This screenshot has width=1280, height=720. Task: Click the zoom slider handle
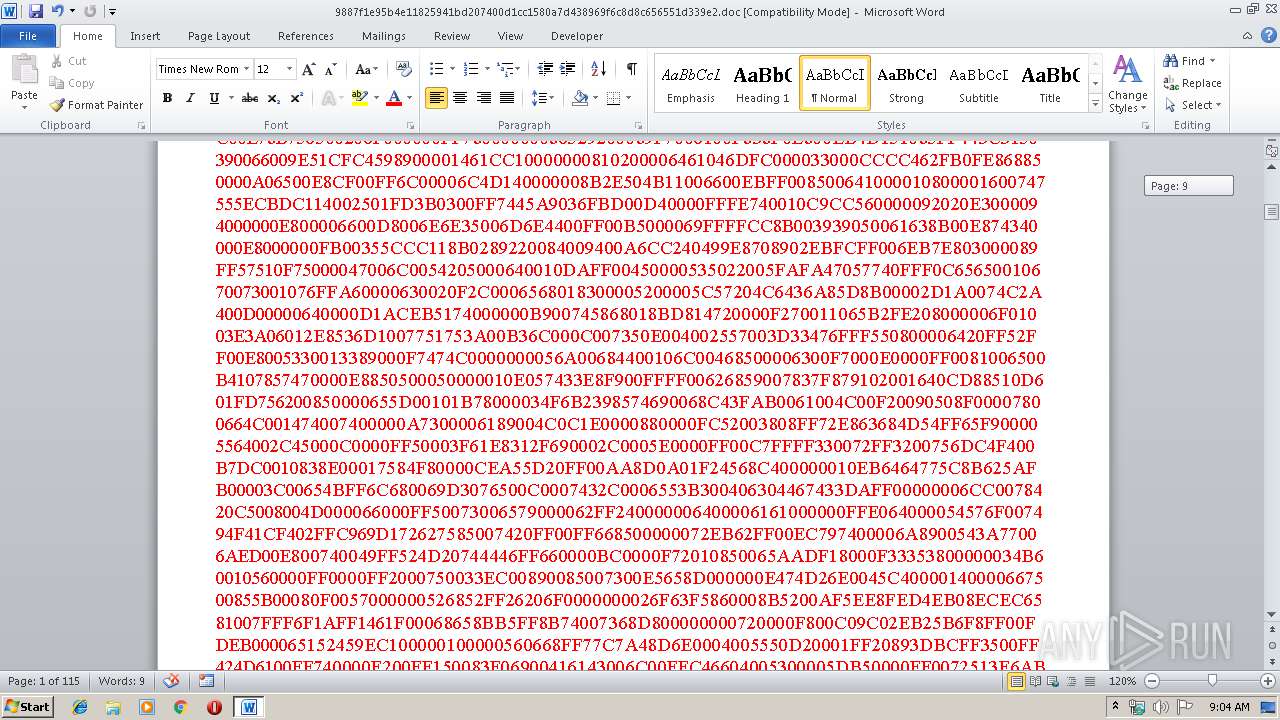(x=1211, y=681)
